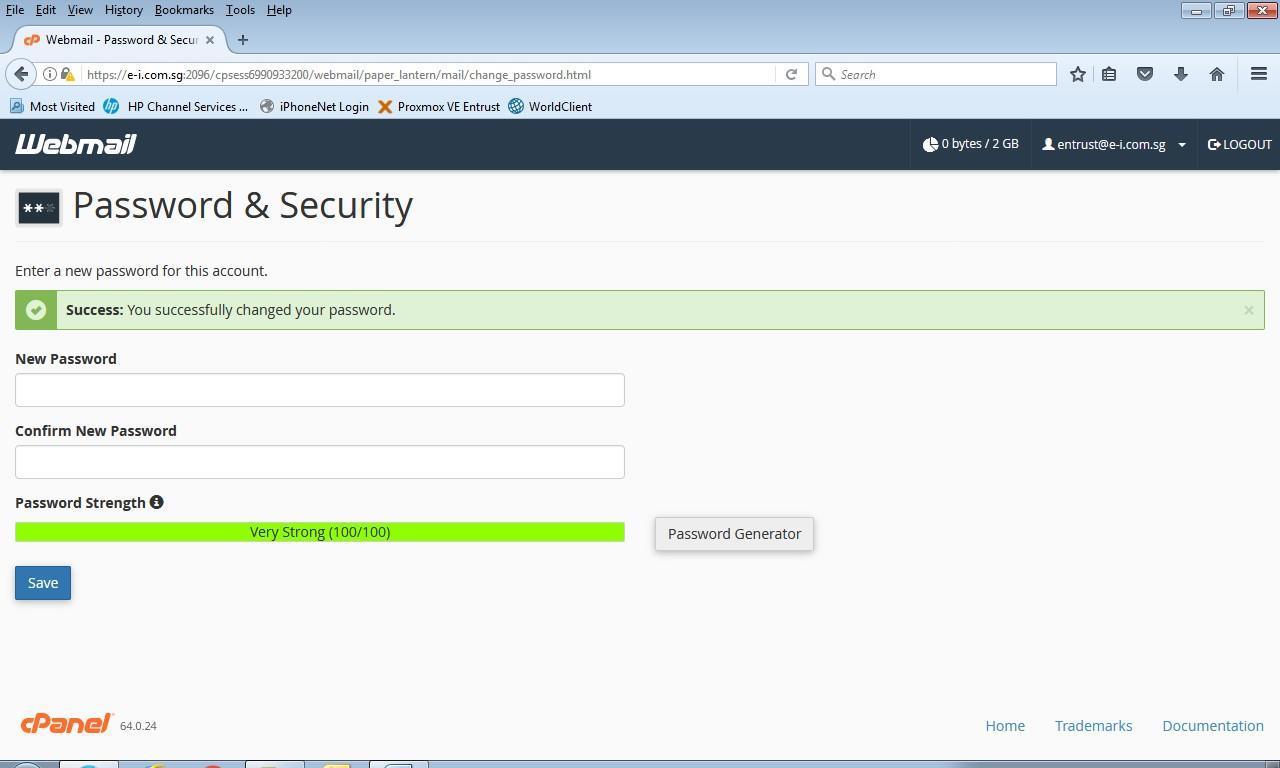Screen dimensions: 1280x768
Task: Open a new tab with plus button
Action: pos(243,40)
